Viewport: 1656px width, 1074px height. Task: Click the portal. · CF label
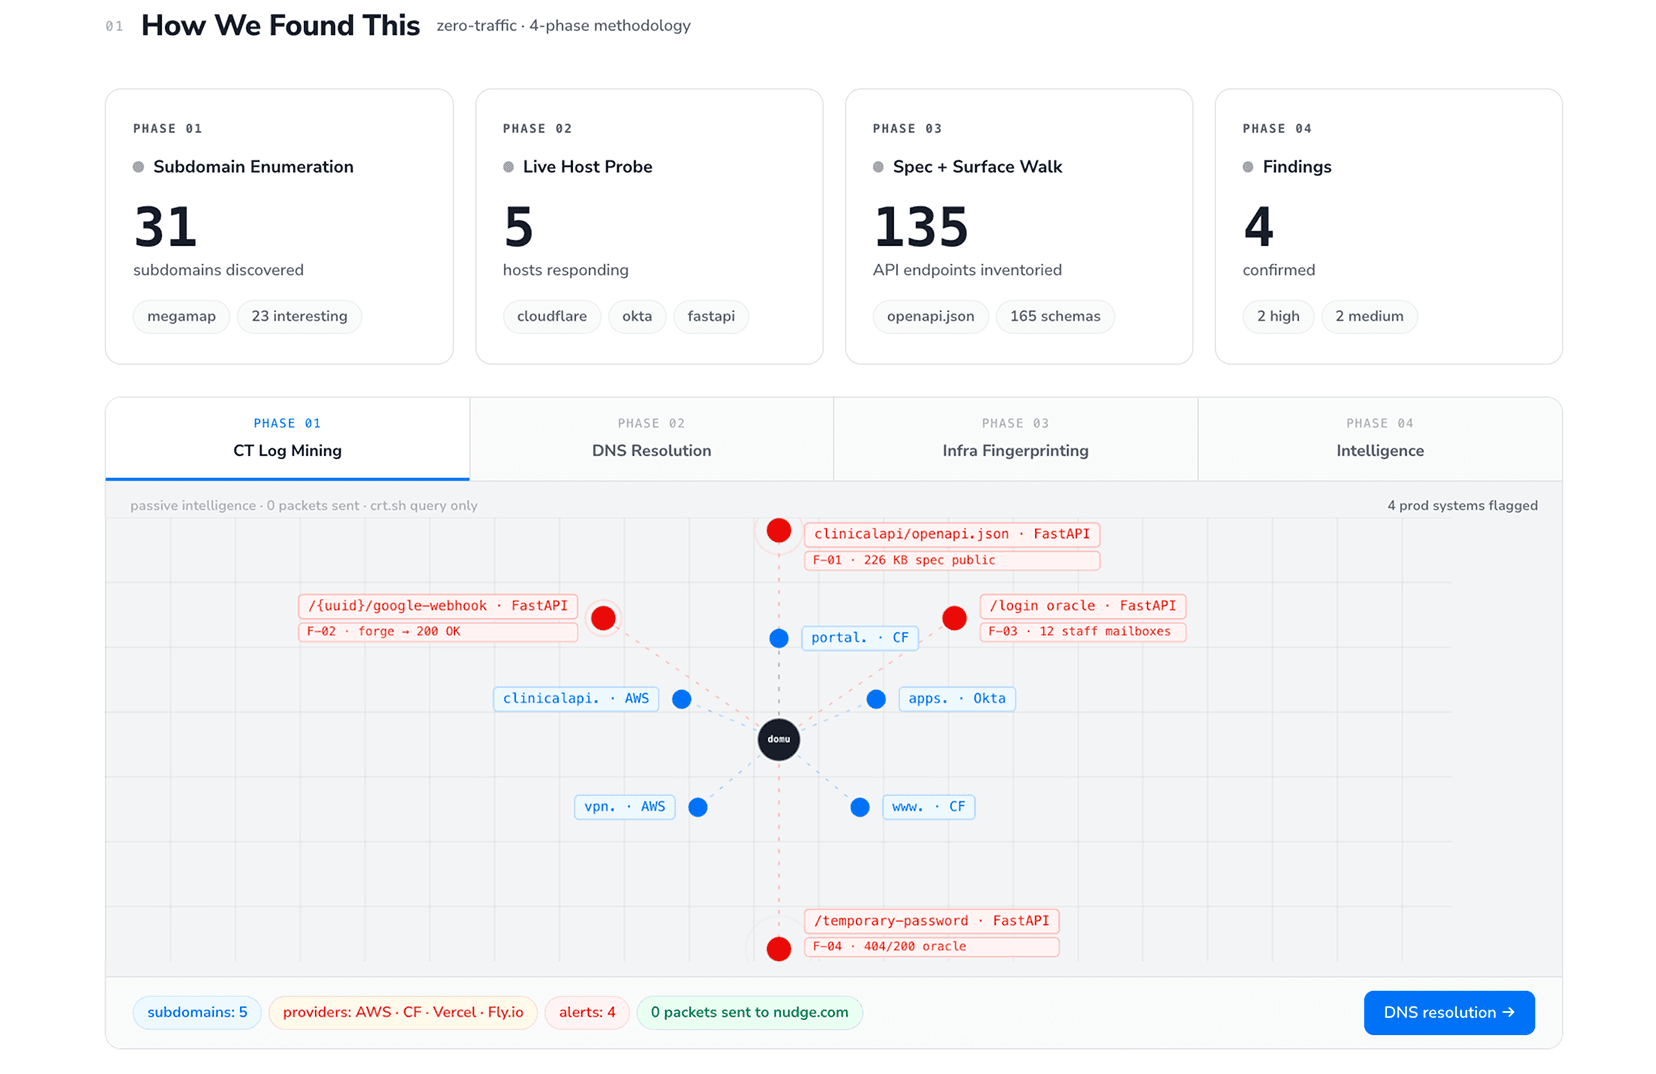[x=860, y=638]
